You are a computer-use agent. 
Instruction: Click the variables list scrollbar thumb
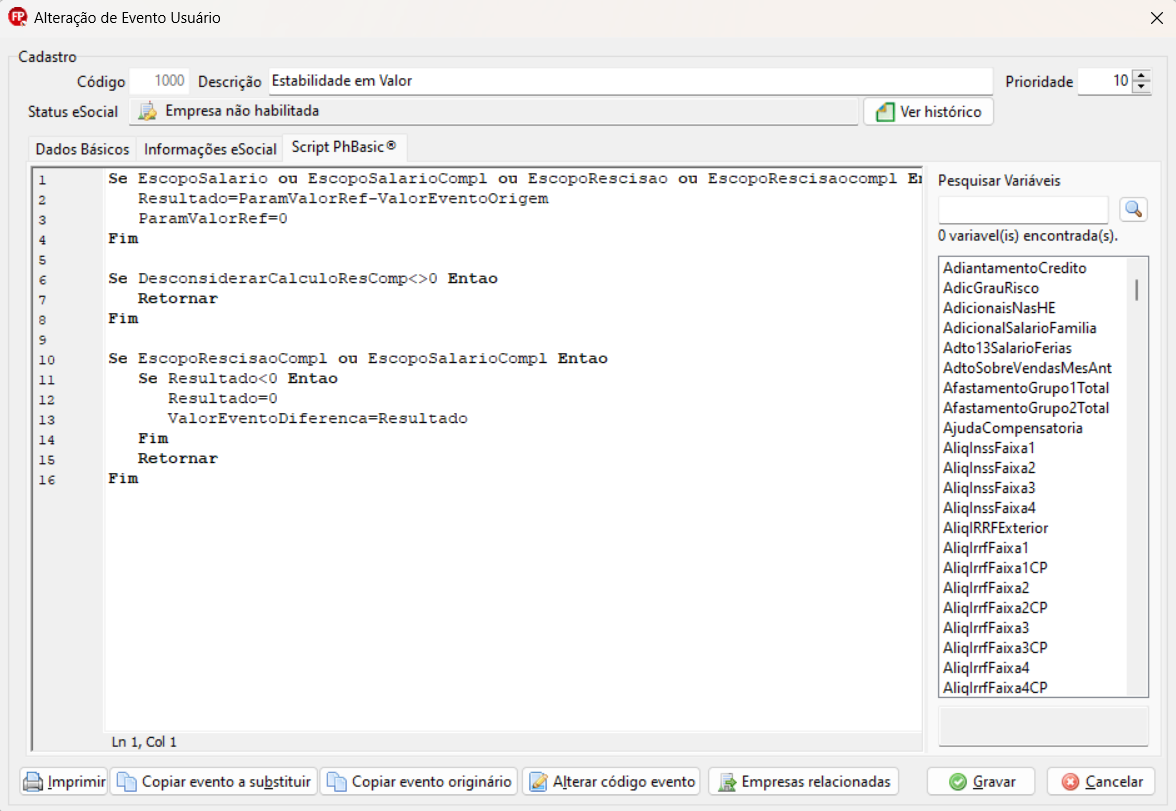click(1137, 290)
